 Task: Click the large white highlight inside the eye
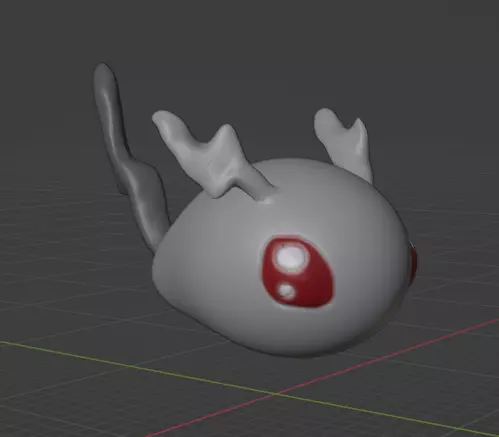coord(290,256)
